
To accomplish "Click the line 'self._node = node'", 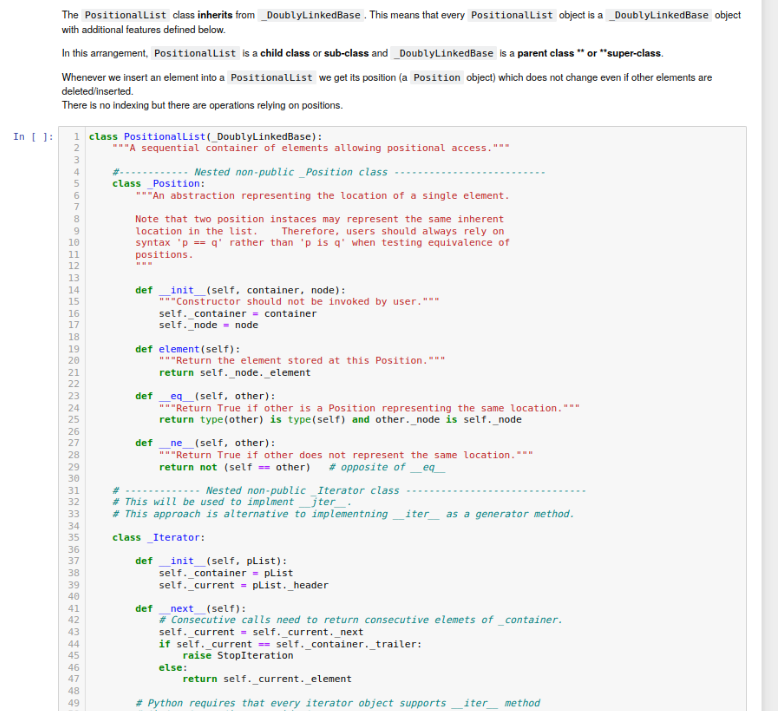I will point(208,325).
